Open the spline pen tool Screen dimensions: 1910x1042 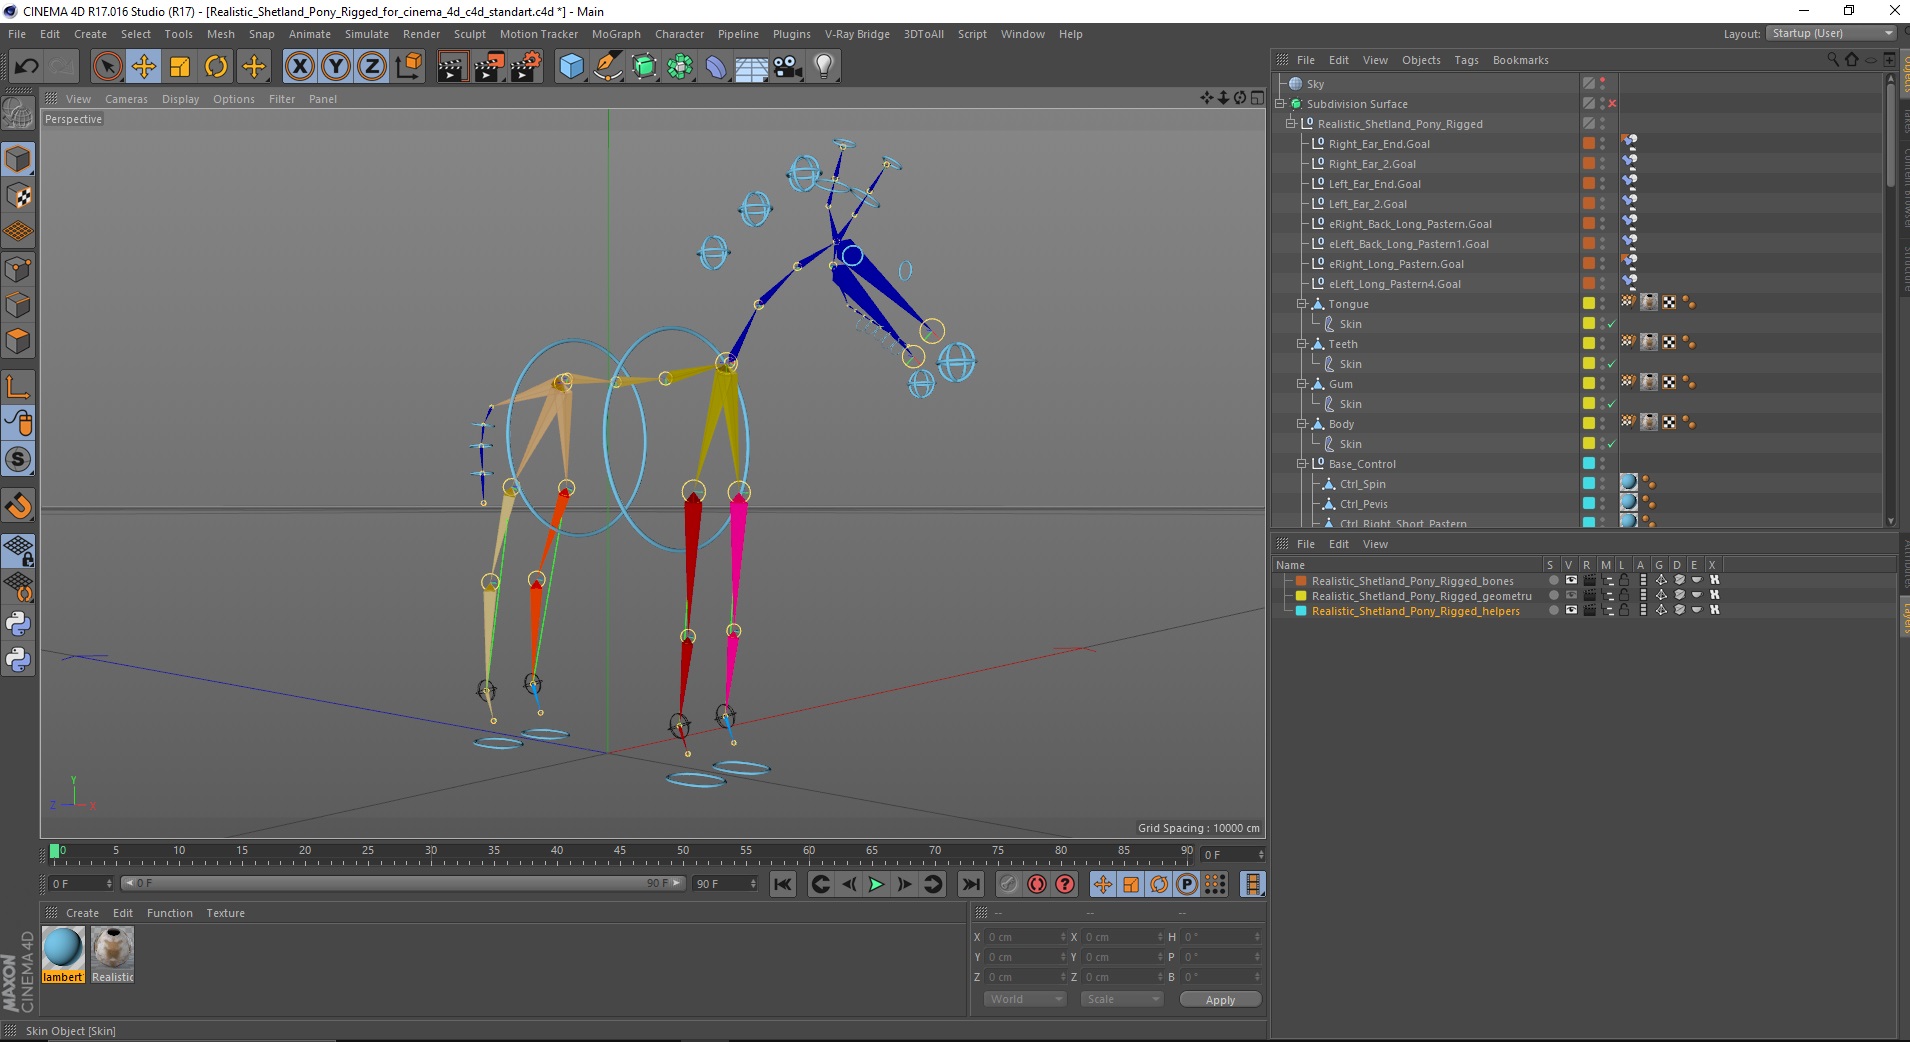click(x=608, y=67)
